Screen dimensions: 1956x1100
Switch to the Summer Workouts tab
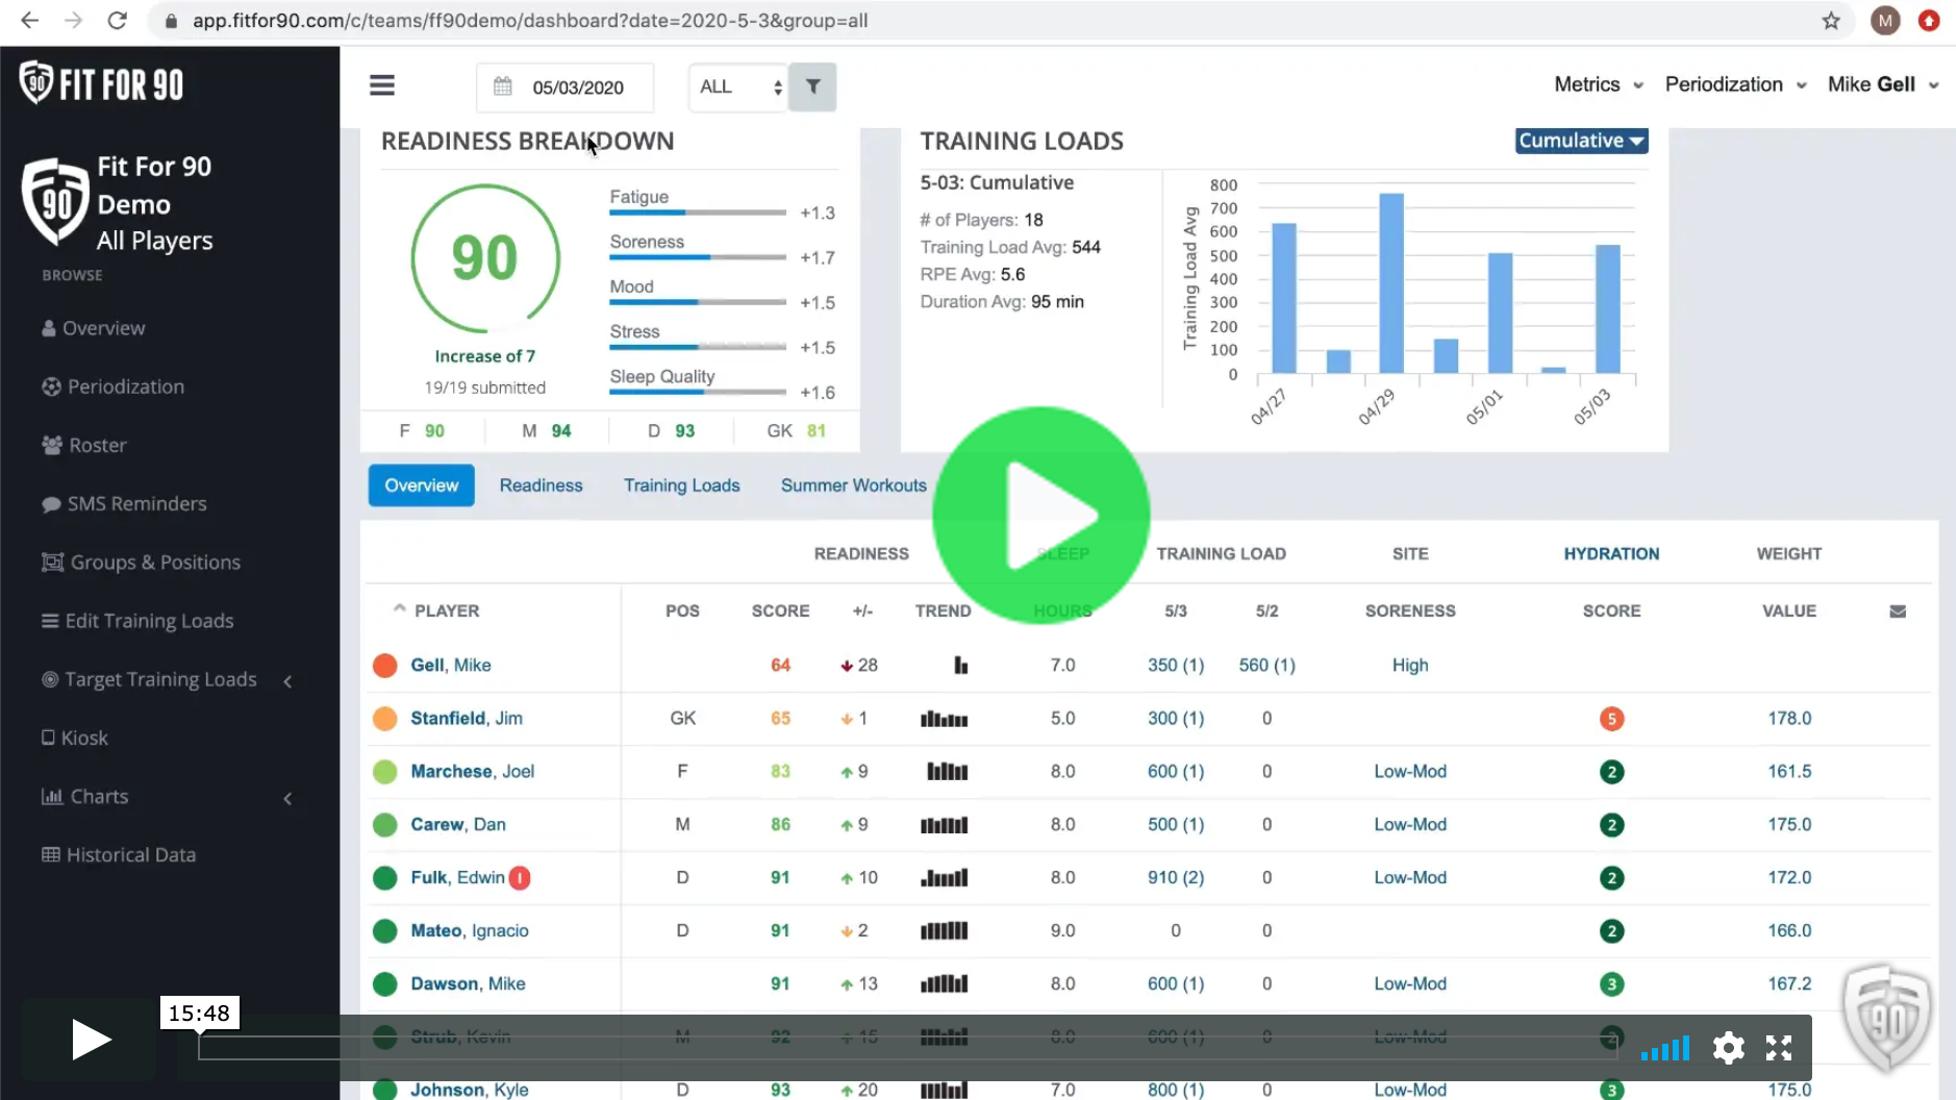[x=853, y=486]
